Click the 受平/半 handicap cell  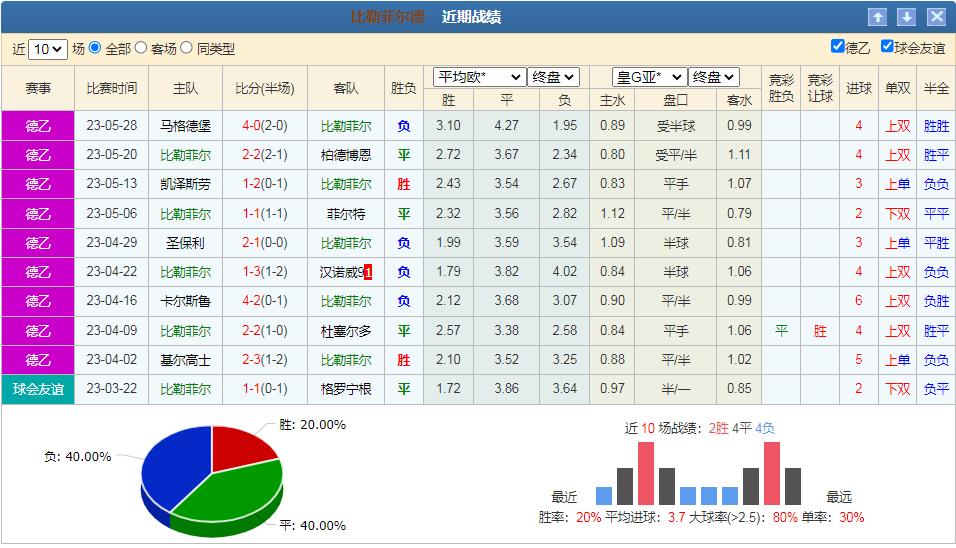[x=676, y=155]
